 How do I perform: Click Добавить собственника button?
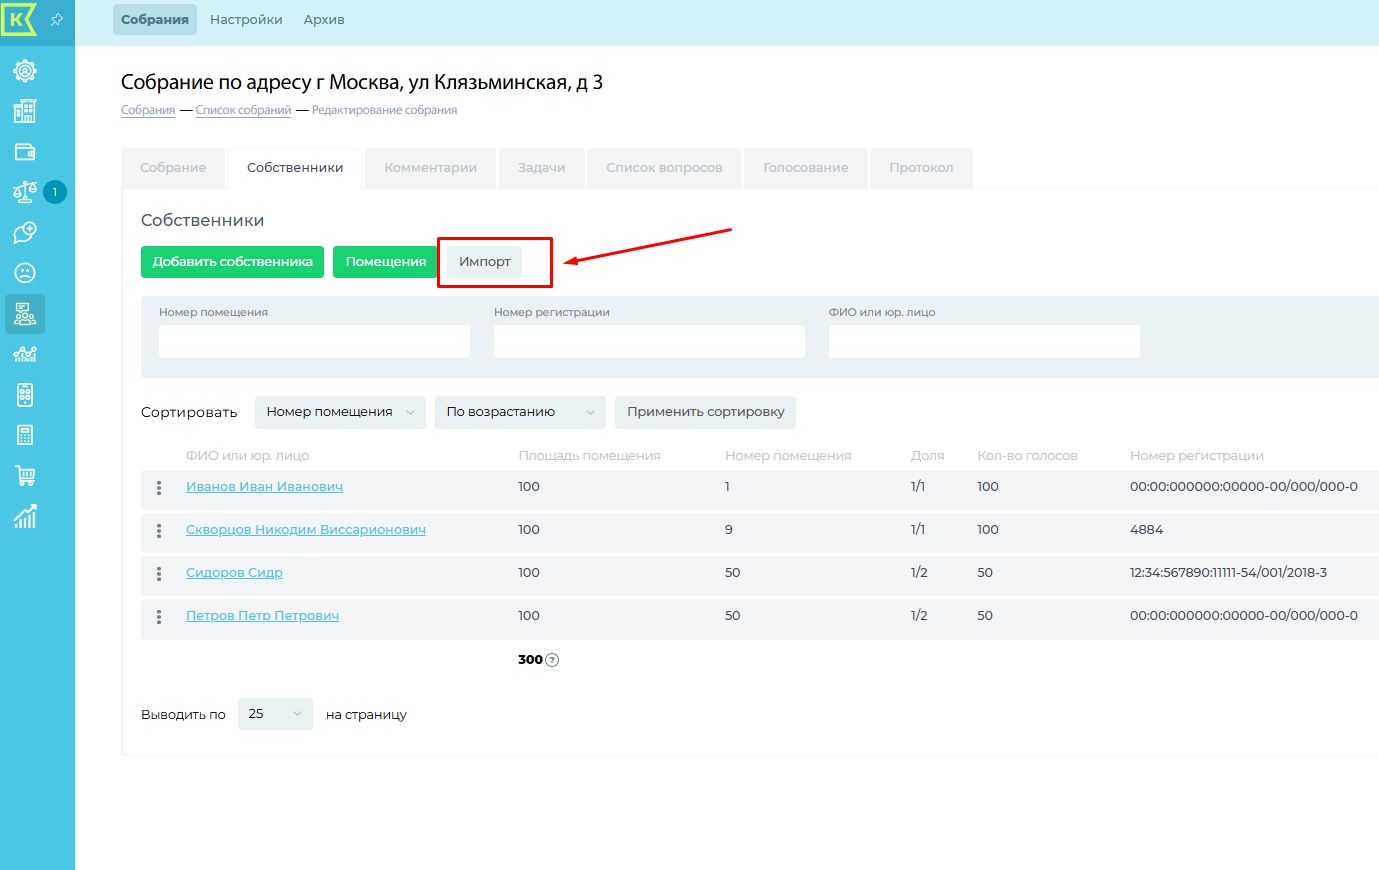232,262
